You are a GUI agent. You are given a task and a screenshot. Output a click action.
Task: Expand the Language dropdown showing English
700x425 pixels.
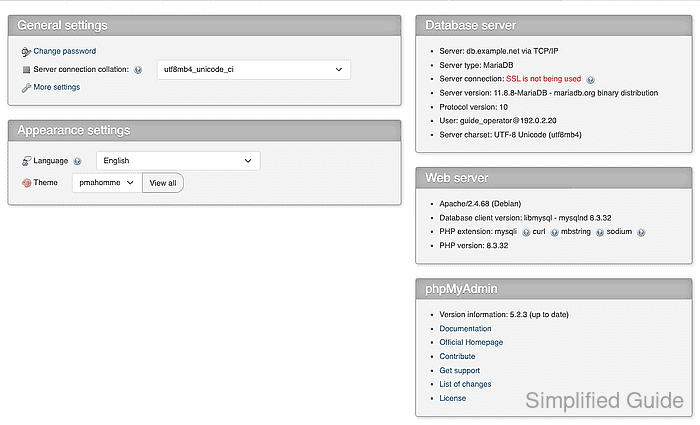tap(178, 161)
